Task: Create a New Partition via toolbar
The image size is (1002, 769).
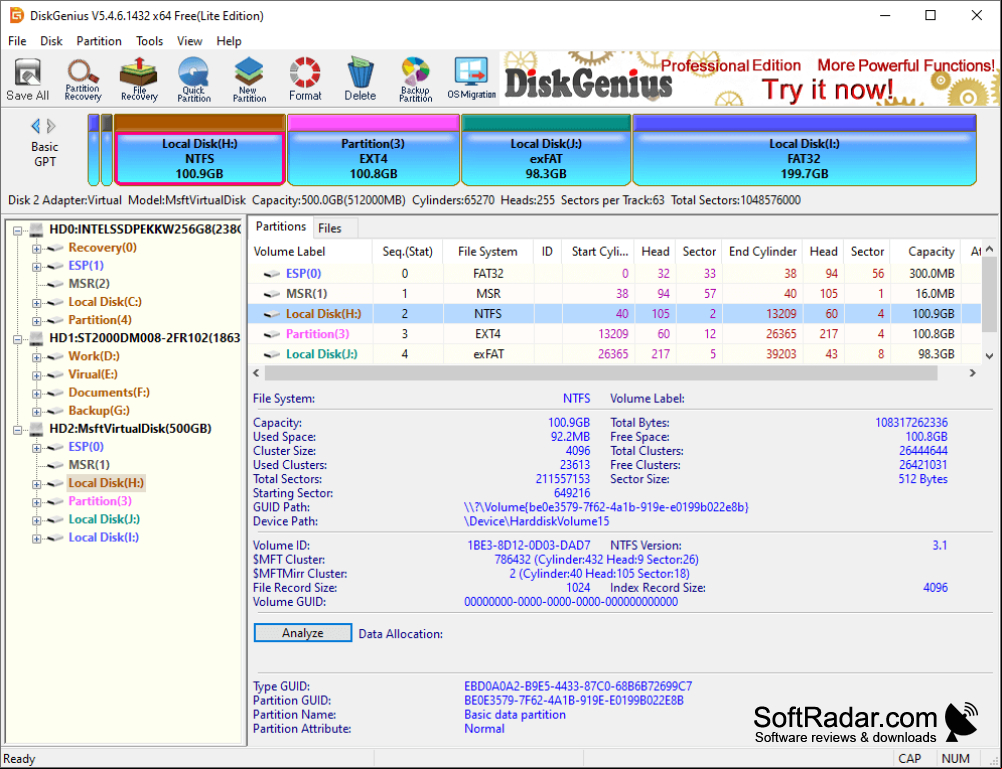Action: tap(249, 79)
